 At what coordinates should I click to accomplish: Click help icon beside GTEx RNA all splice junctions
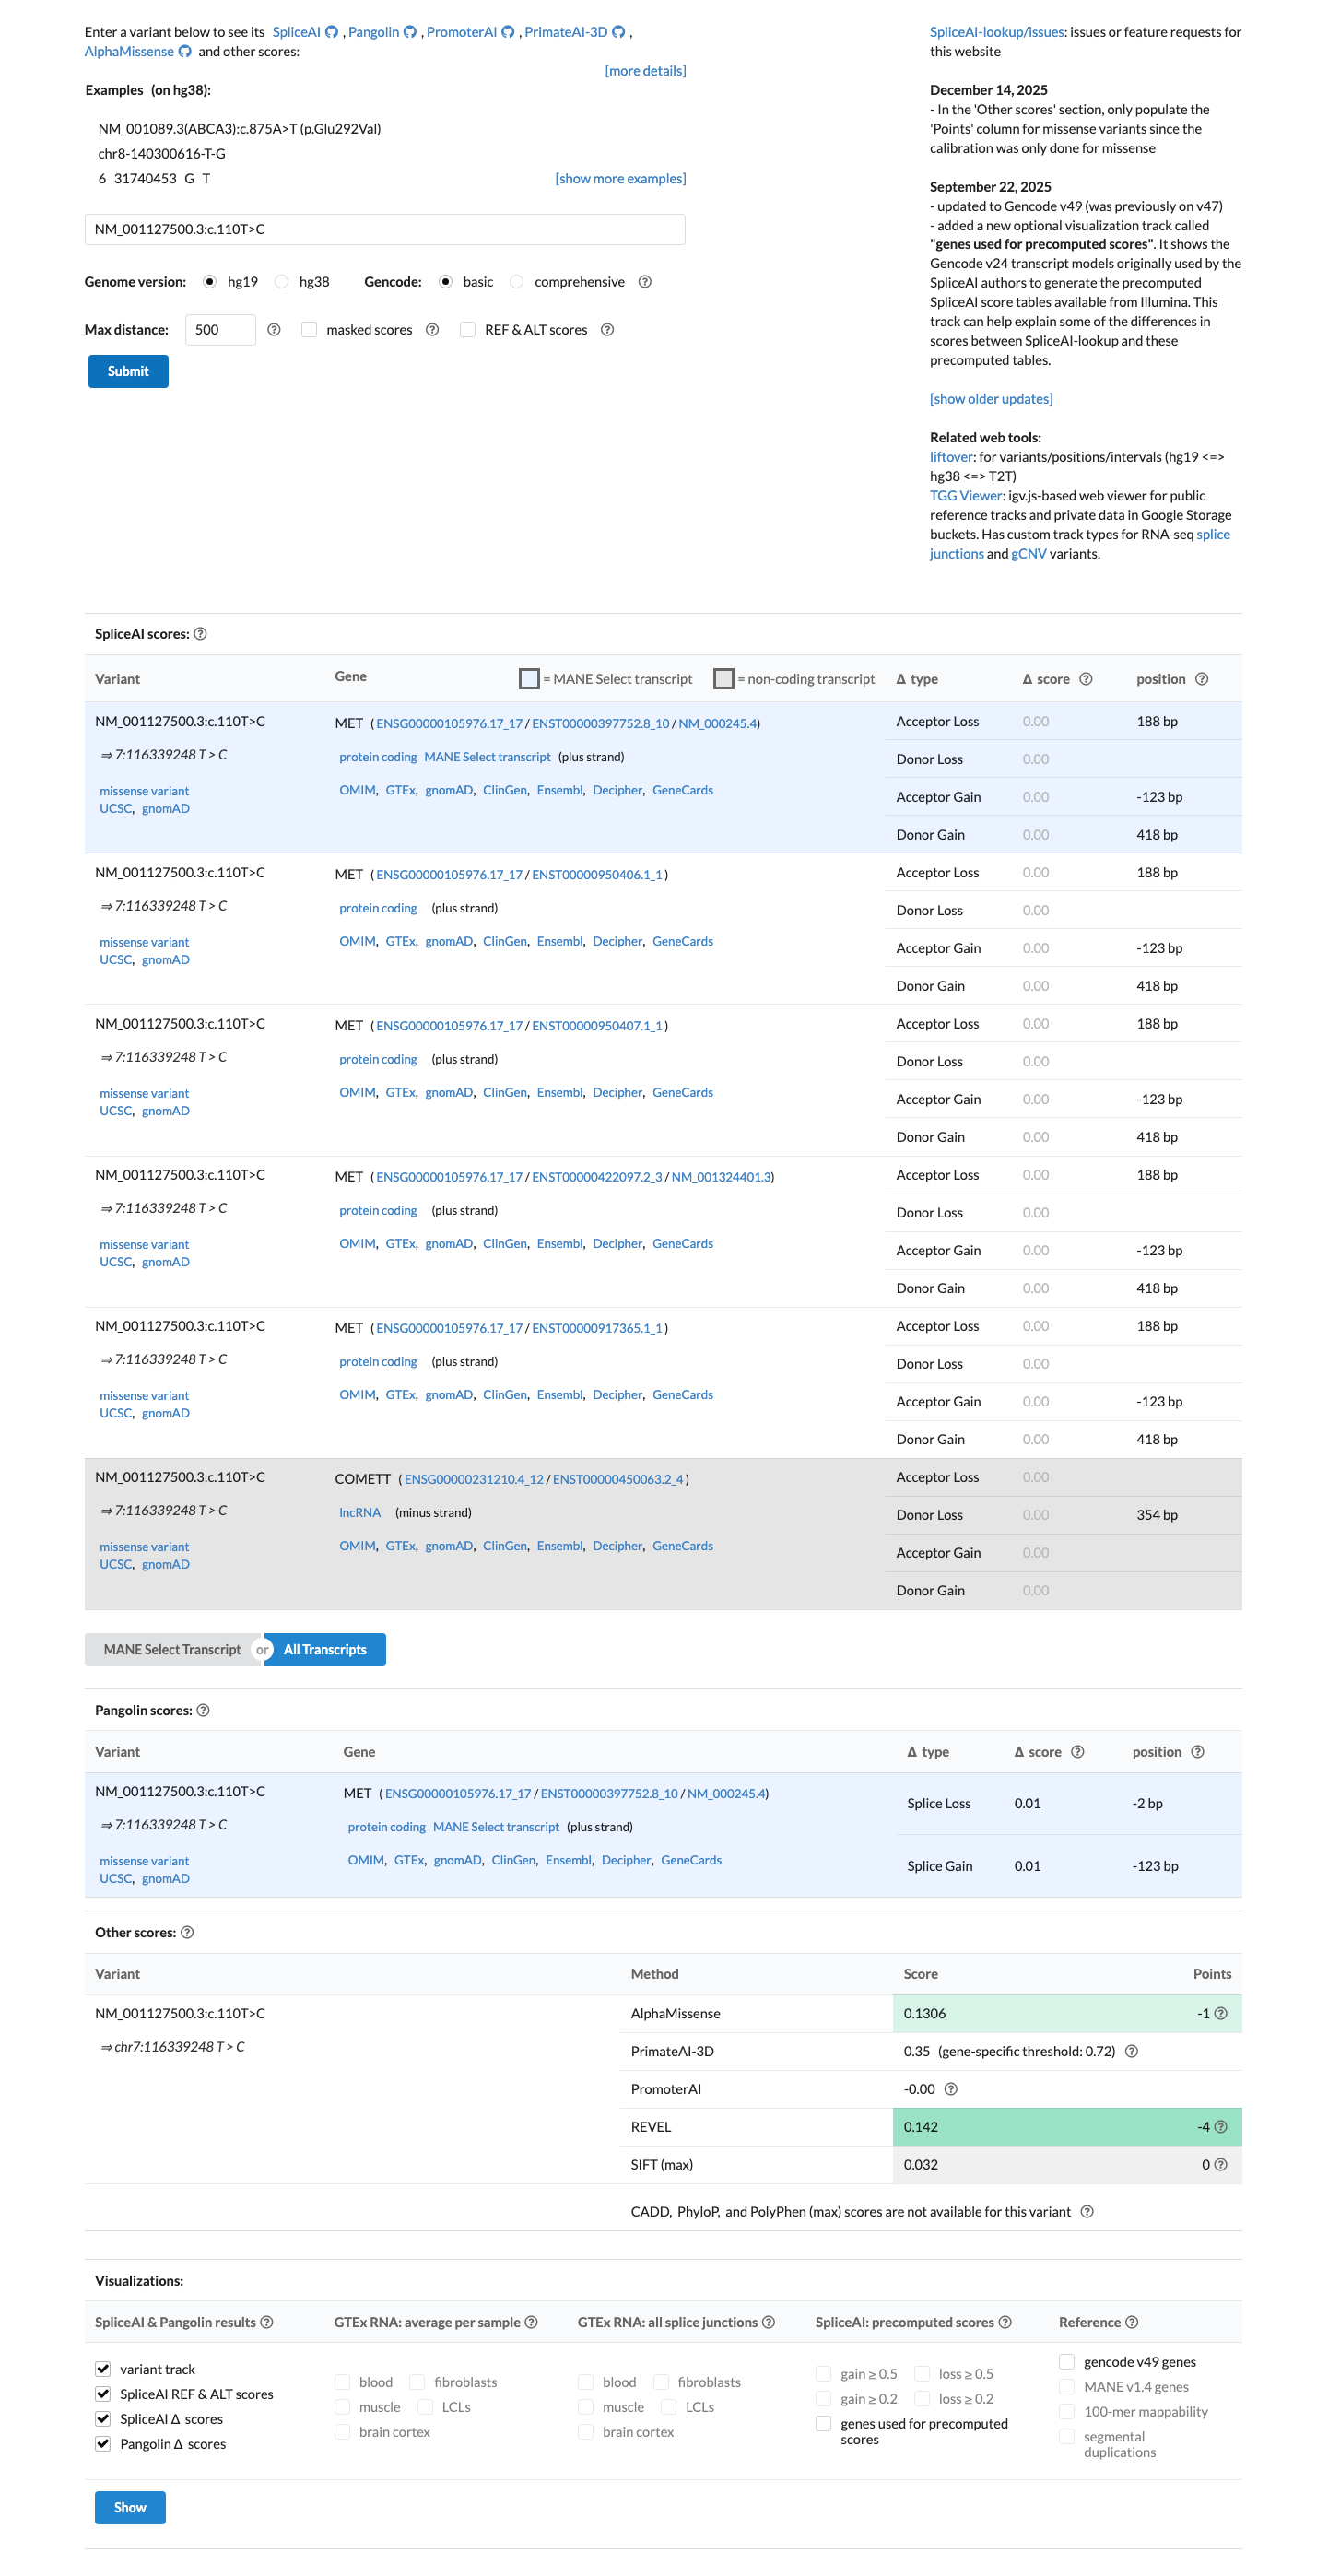click(x=768, y=2322)
